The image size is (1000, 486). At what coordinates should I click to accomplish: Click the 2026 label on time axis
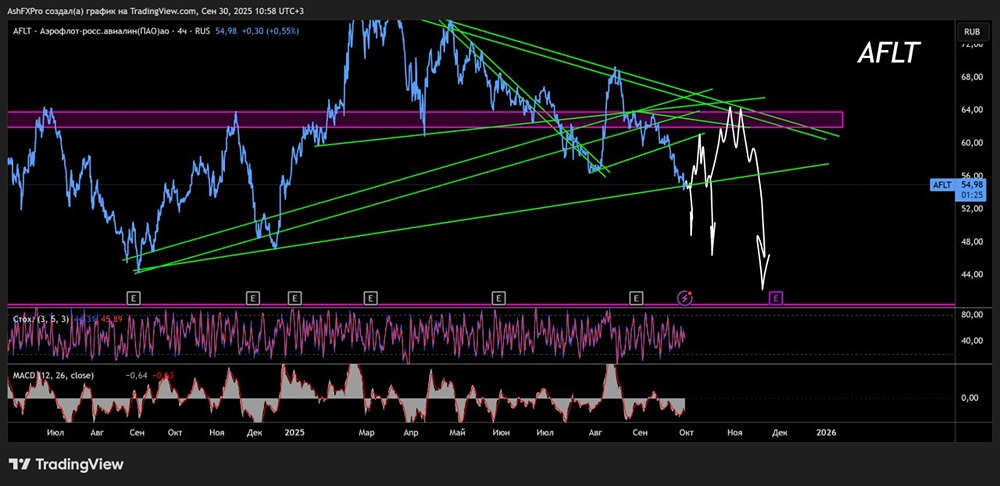tap(826, 432)
